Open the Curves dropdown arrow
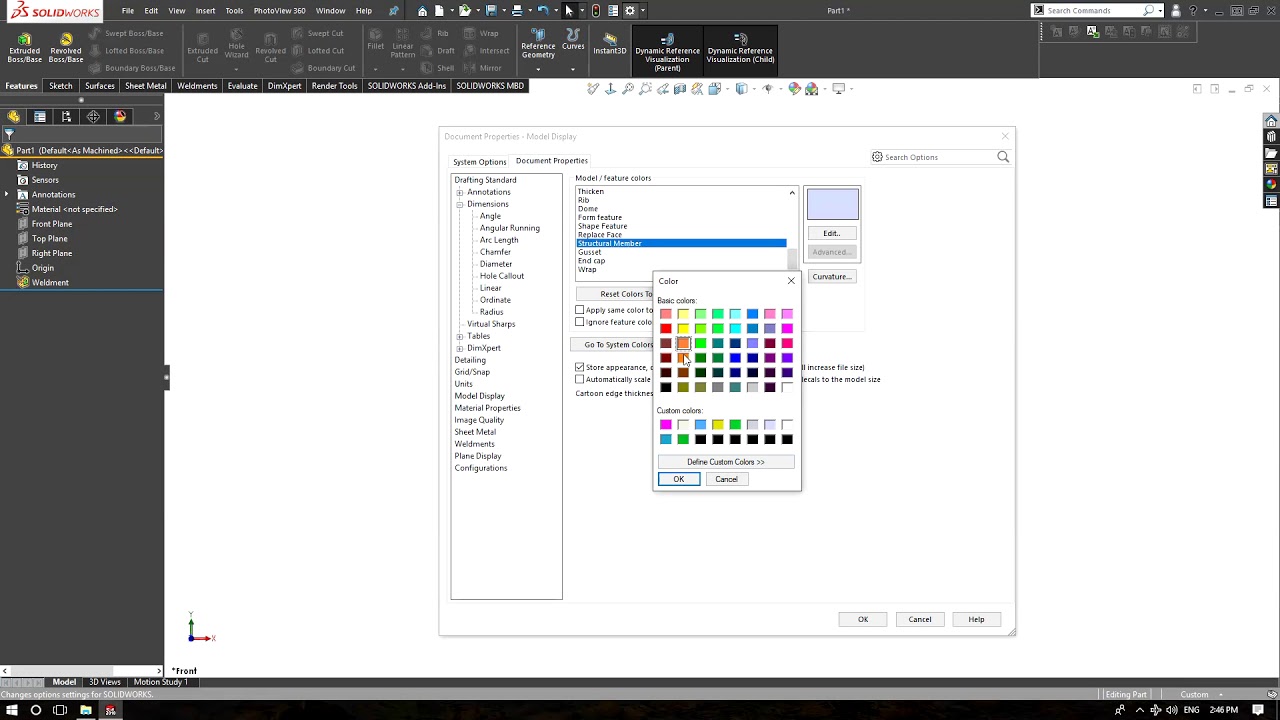This screenshot has height=720, width=1280. coord(573,69)
